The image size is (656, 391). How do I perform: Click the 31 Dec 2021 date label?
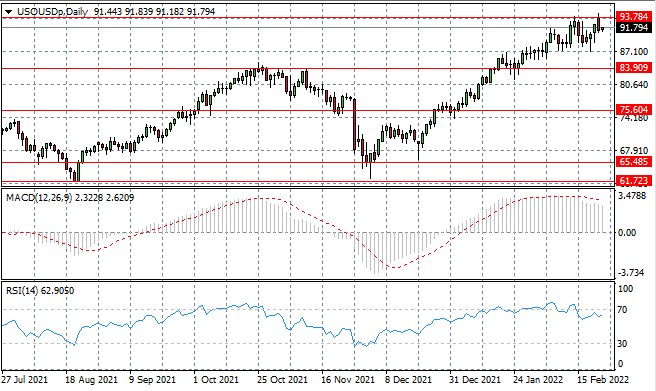[x=475, y=380]
